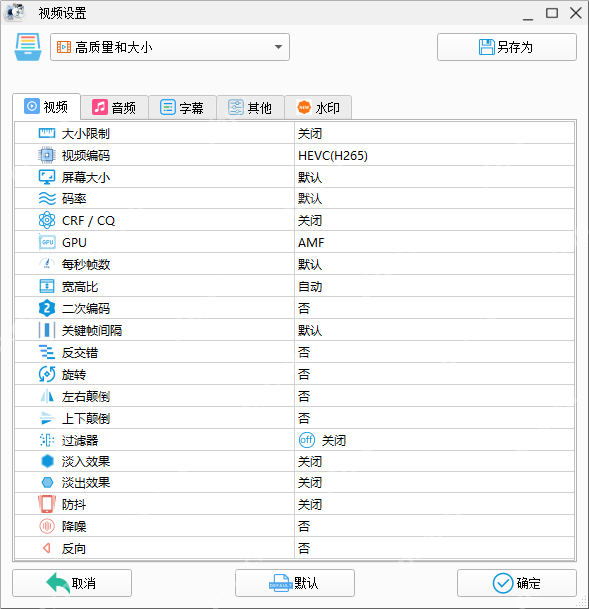Click the 屏幕大小 monitor icon
The width and height of the screenshot is (589, 609).
(x=47, y=177)
